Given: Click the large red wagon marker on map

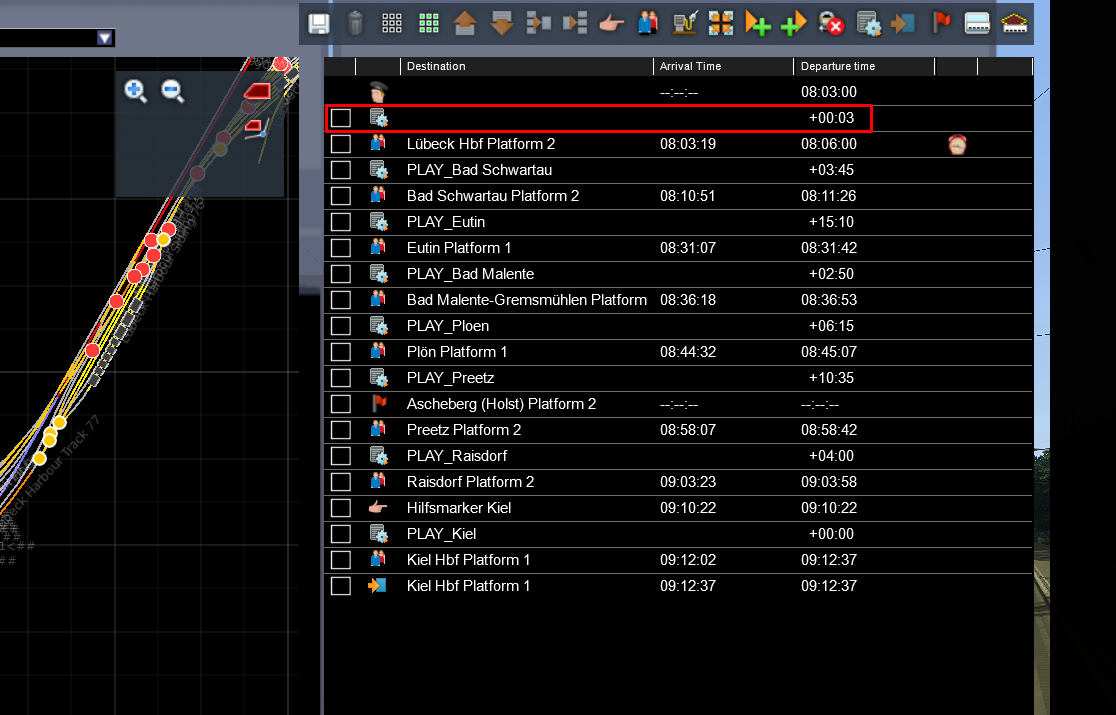Looking at the screenshot, I should pyautogui.click(x=258, y=91).
